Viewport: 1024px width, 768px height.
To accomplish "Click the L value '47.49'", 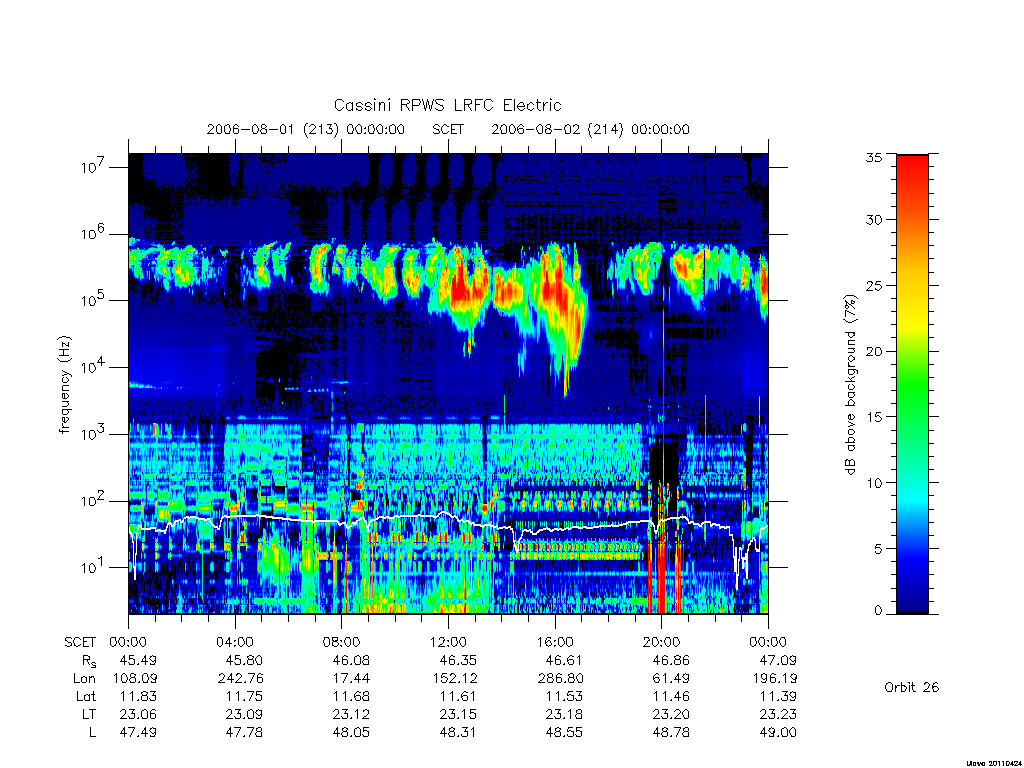I will (x=138, y=732).
